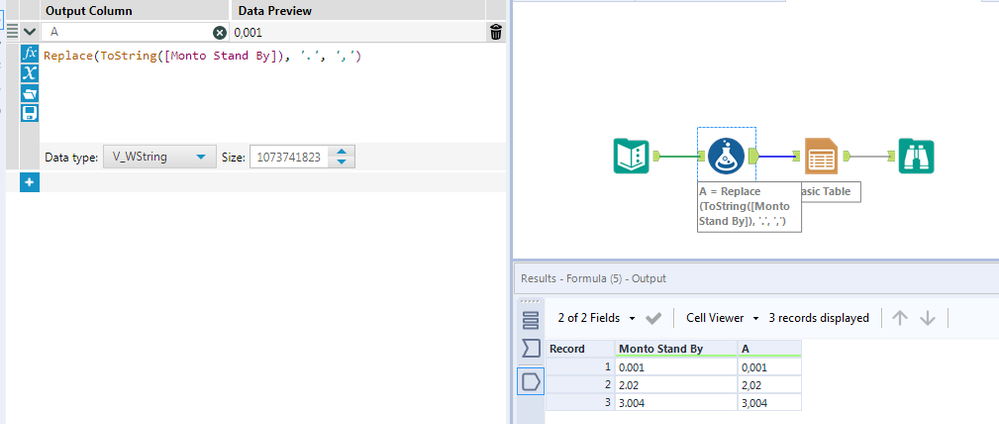
Task: Select the Basic Table tool on canvas
Action: pyautogui.click(x=822, y=156)
